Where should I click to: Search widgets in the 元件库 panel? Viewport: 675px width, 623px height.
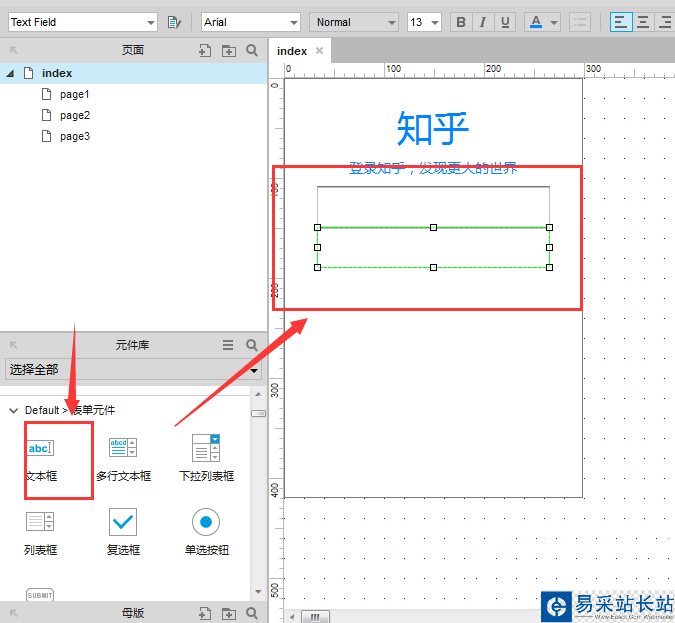(252, 345)
